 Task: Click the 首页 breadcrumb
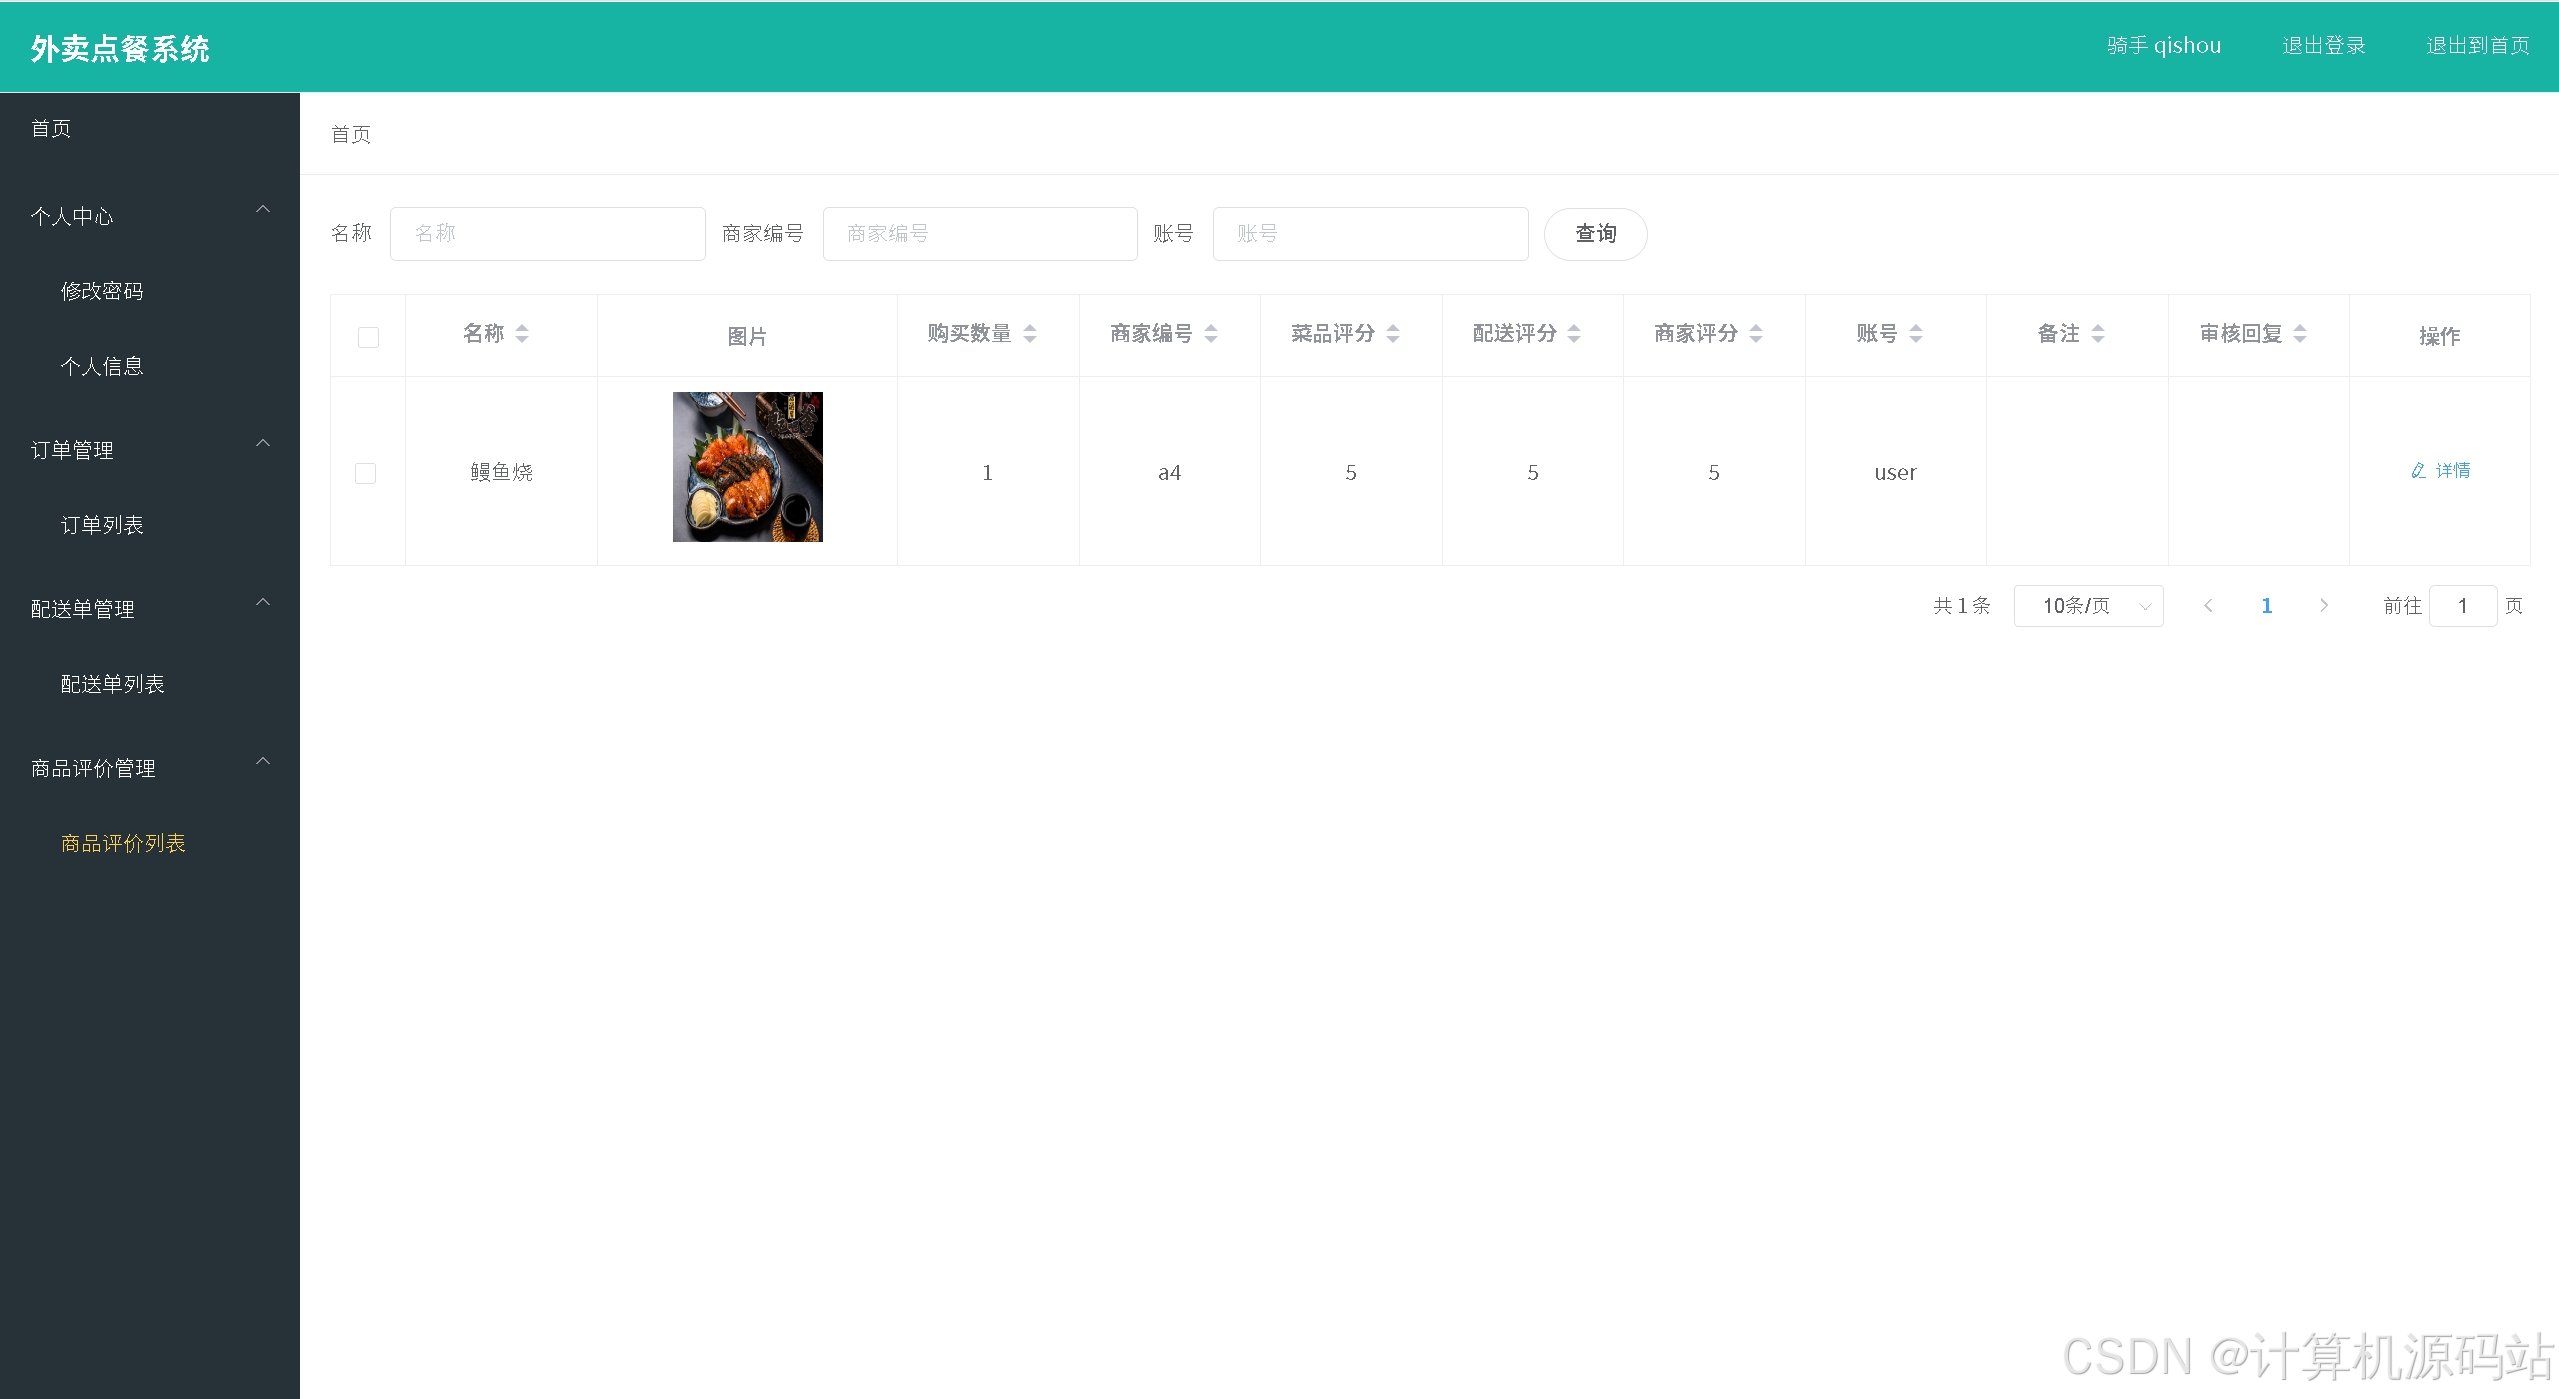pyautogui.click(x=351, y=134)
